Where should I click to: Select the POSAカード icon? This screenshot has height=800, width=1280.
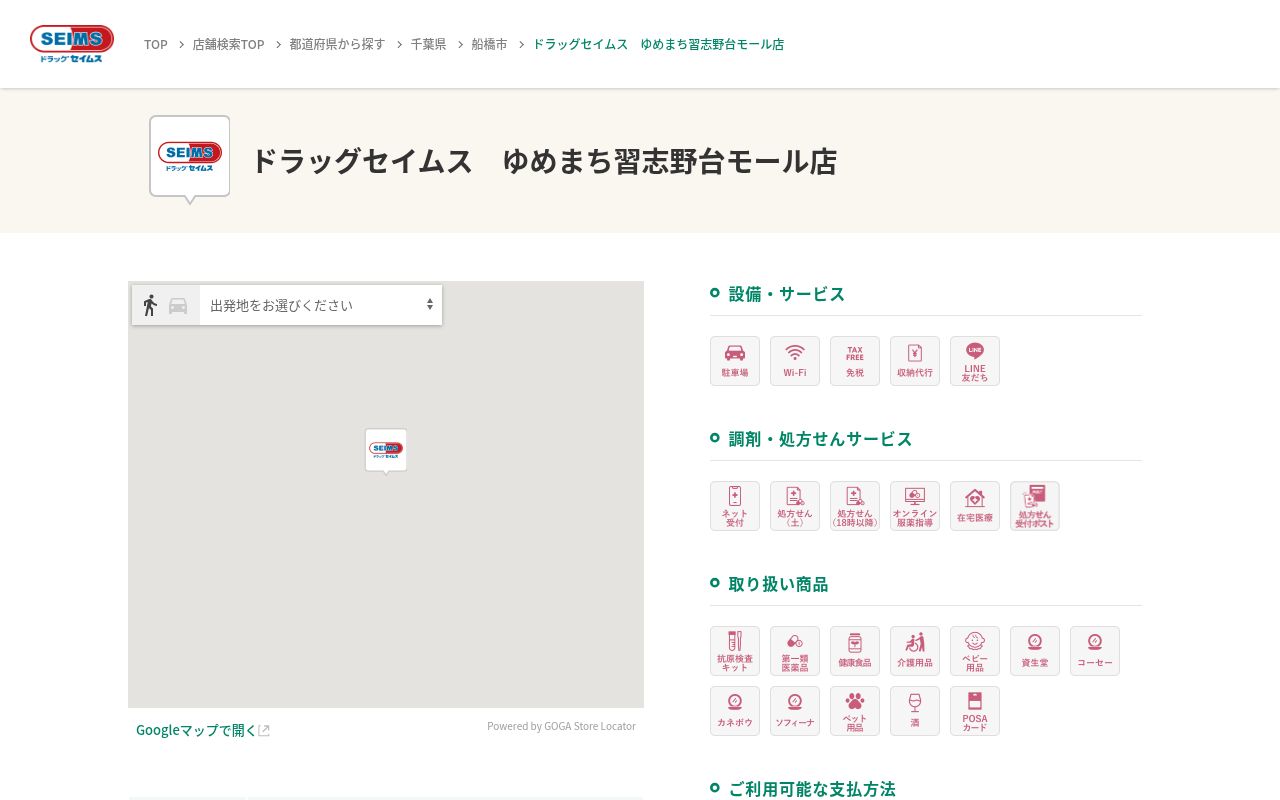(975, 711)
